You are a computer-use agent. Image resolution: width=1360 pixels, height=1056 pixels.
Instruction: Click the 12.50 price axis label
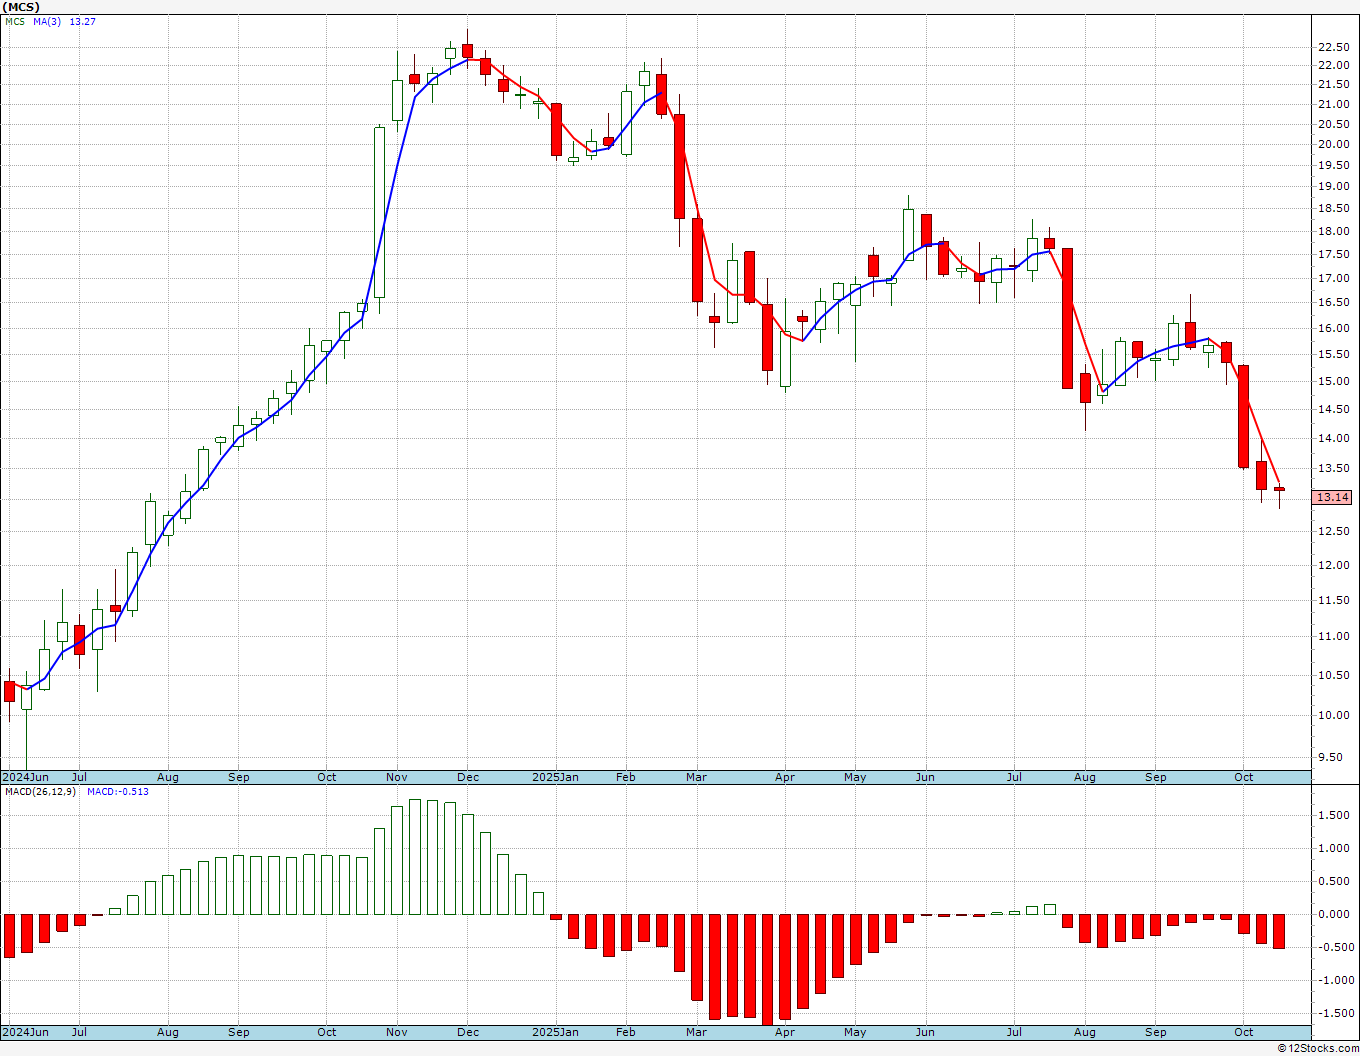tap(1332, 531)
